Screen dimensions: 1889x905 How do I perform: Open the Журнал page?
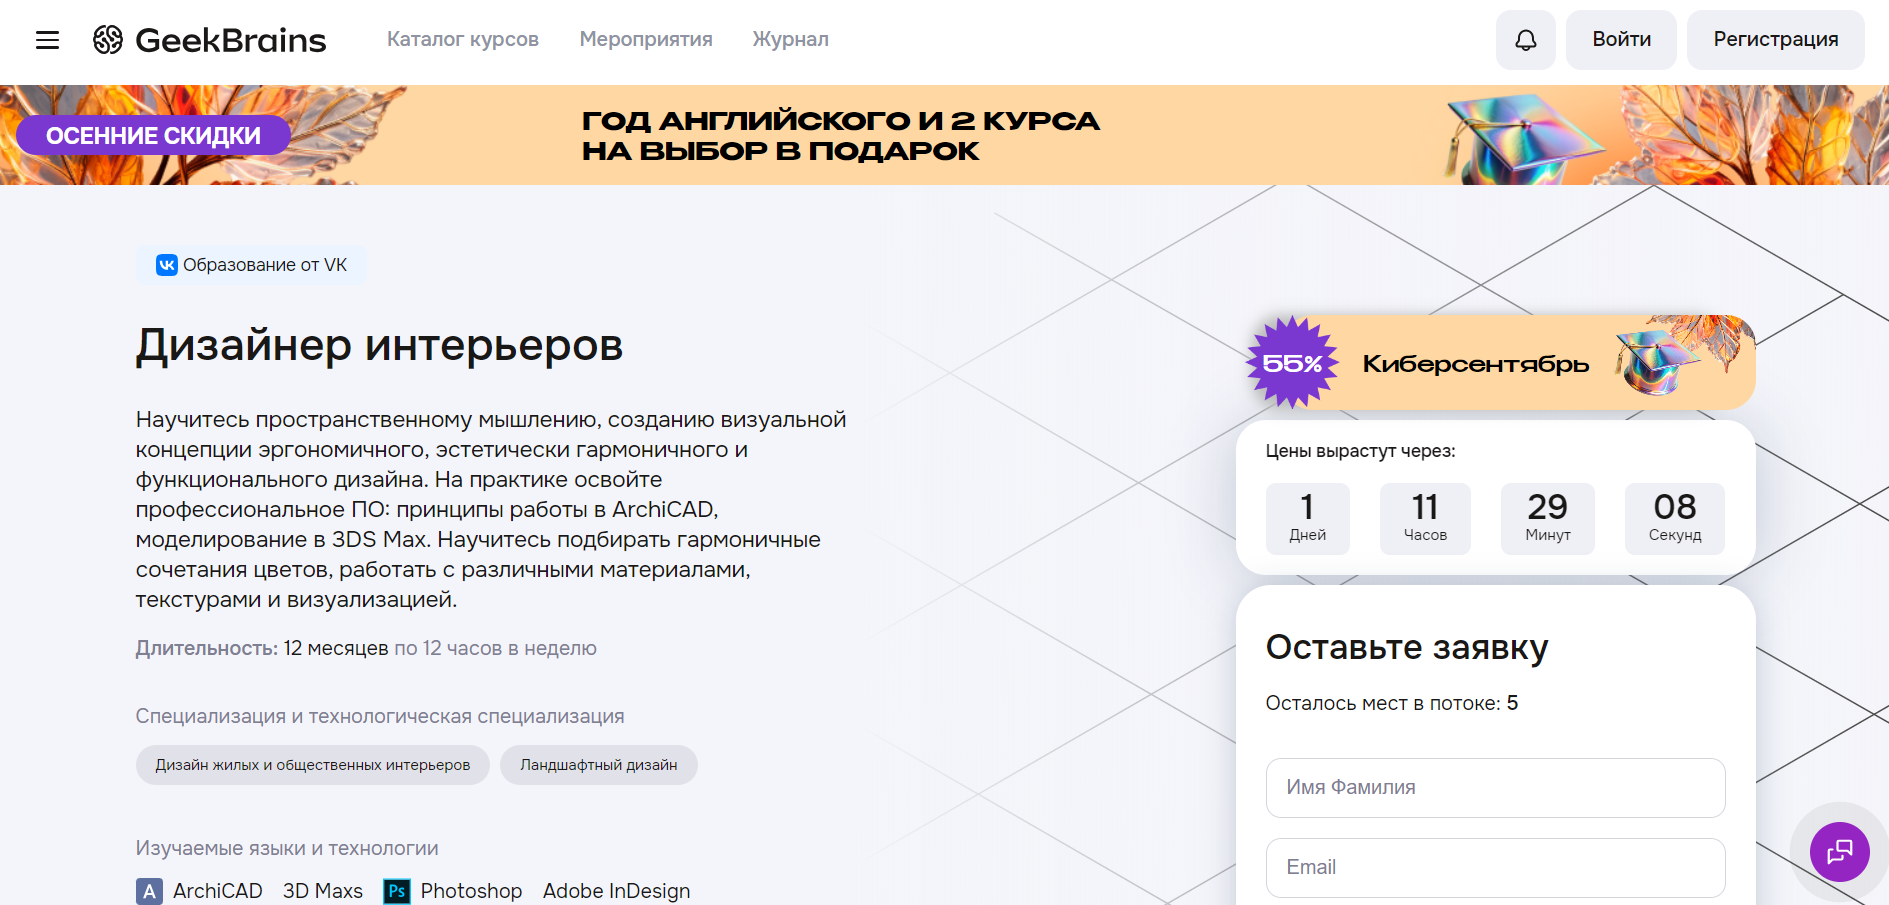tap(790, 39)
